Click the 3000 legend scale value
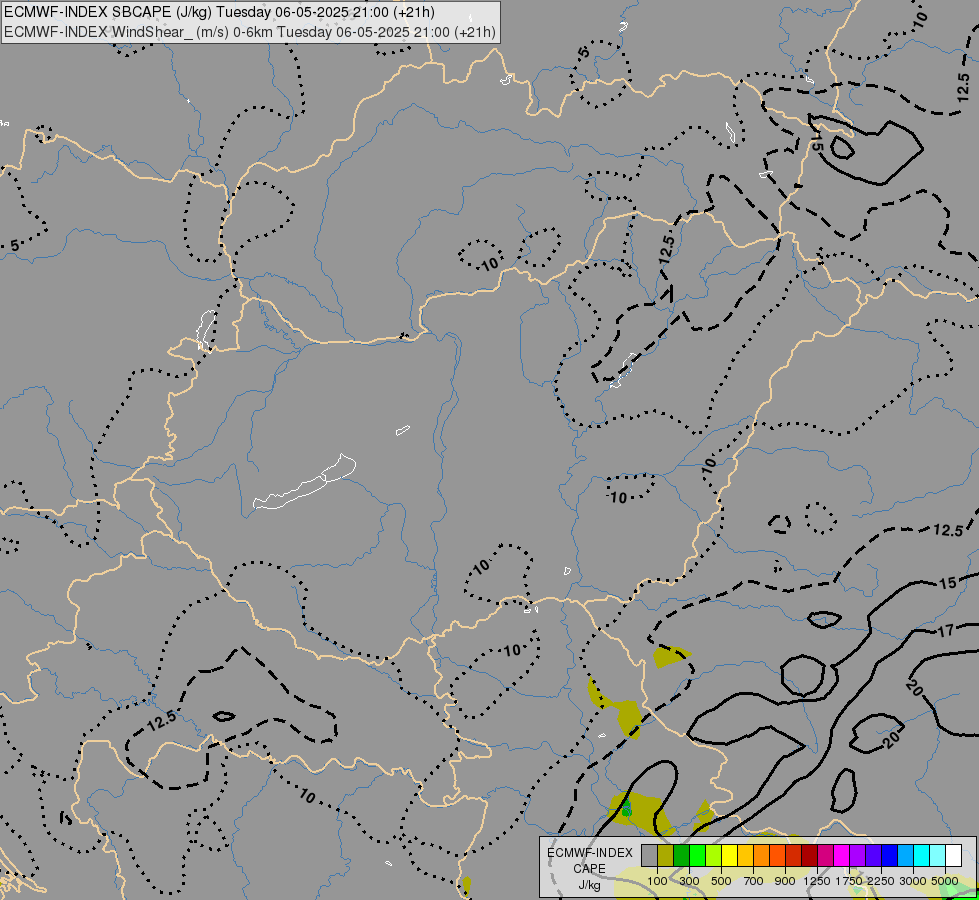Image resolution: width=979 pixels, height=900 pixels. click(913, 881)
